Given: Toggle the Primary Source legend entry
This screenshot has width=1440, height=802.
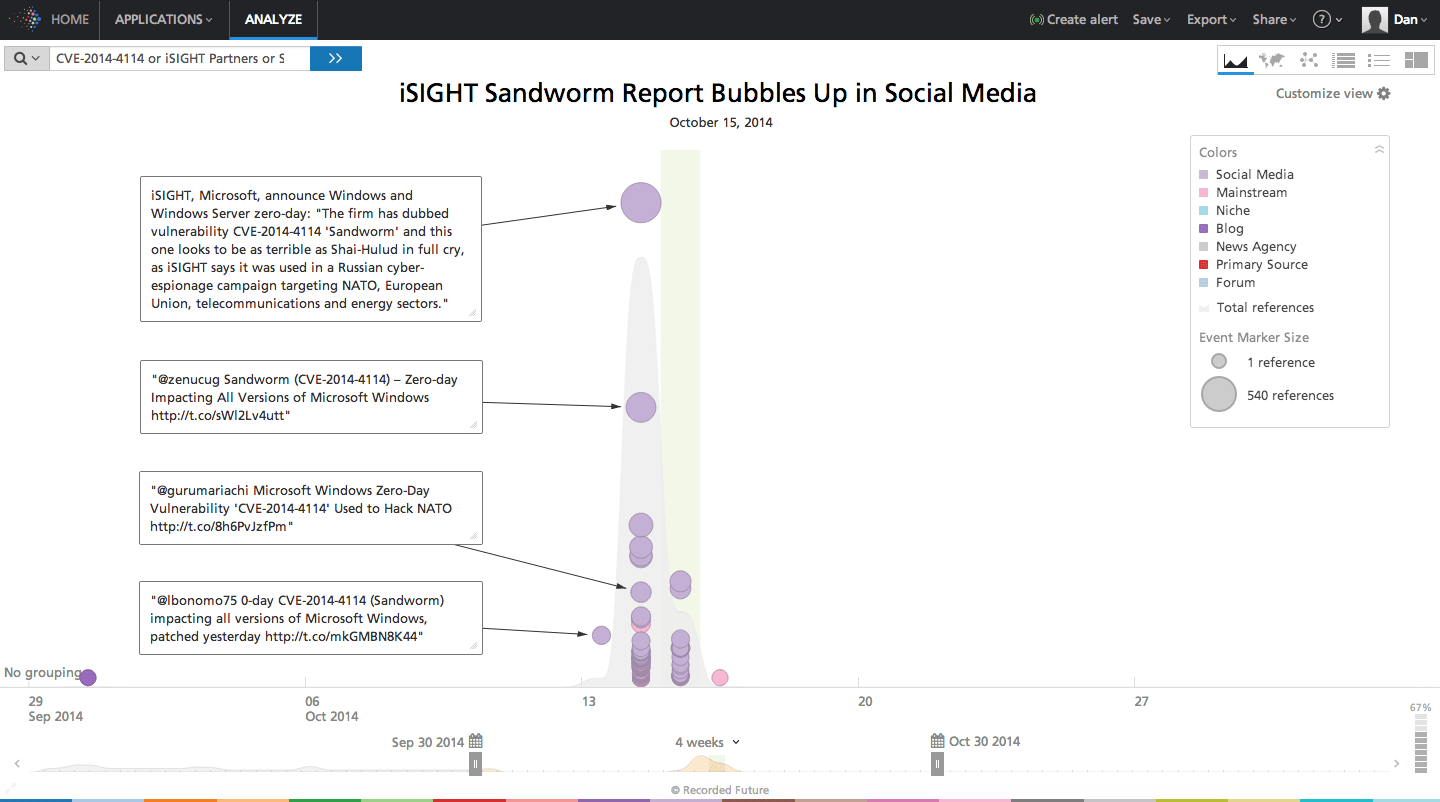Looking at the screenshot, I should coord(1254,264).
